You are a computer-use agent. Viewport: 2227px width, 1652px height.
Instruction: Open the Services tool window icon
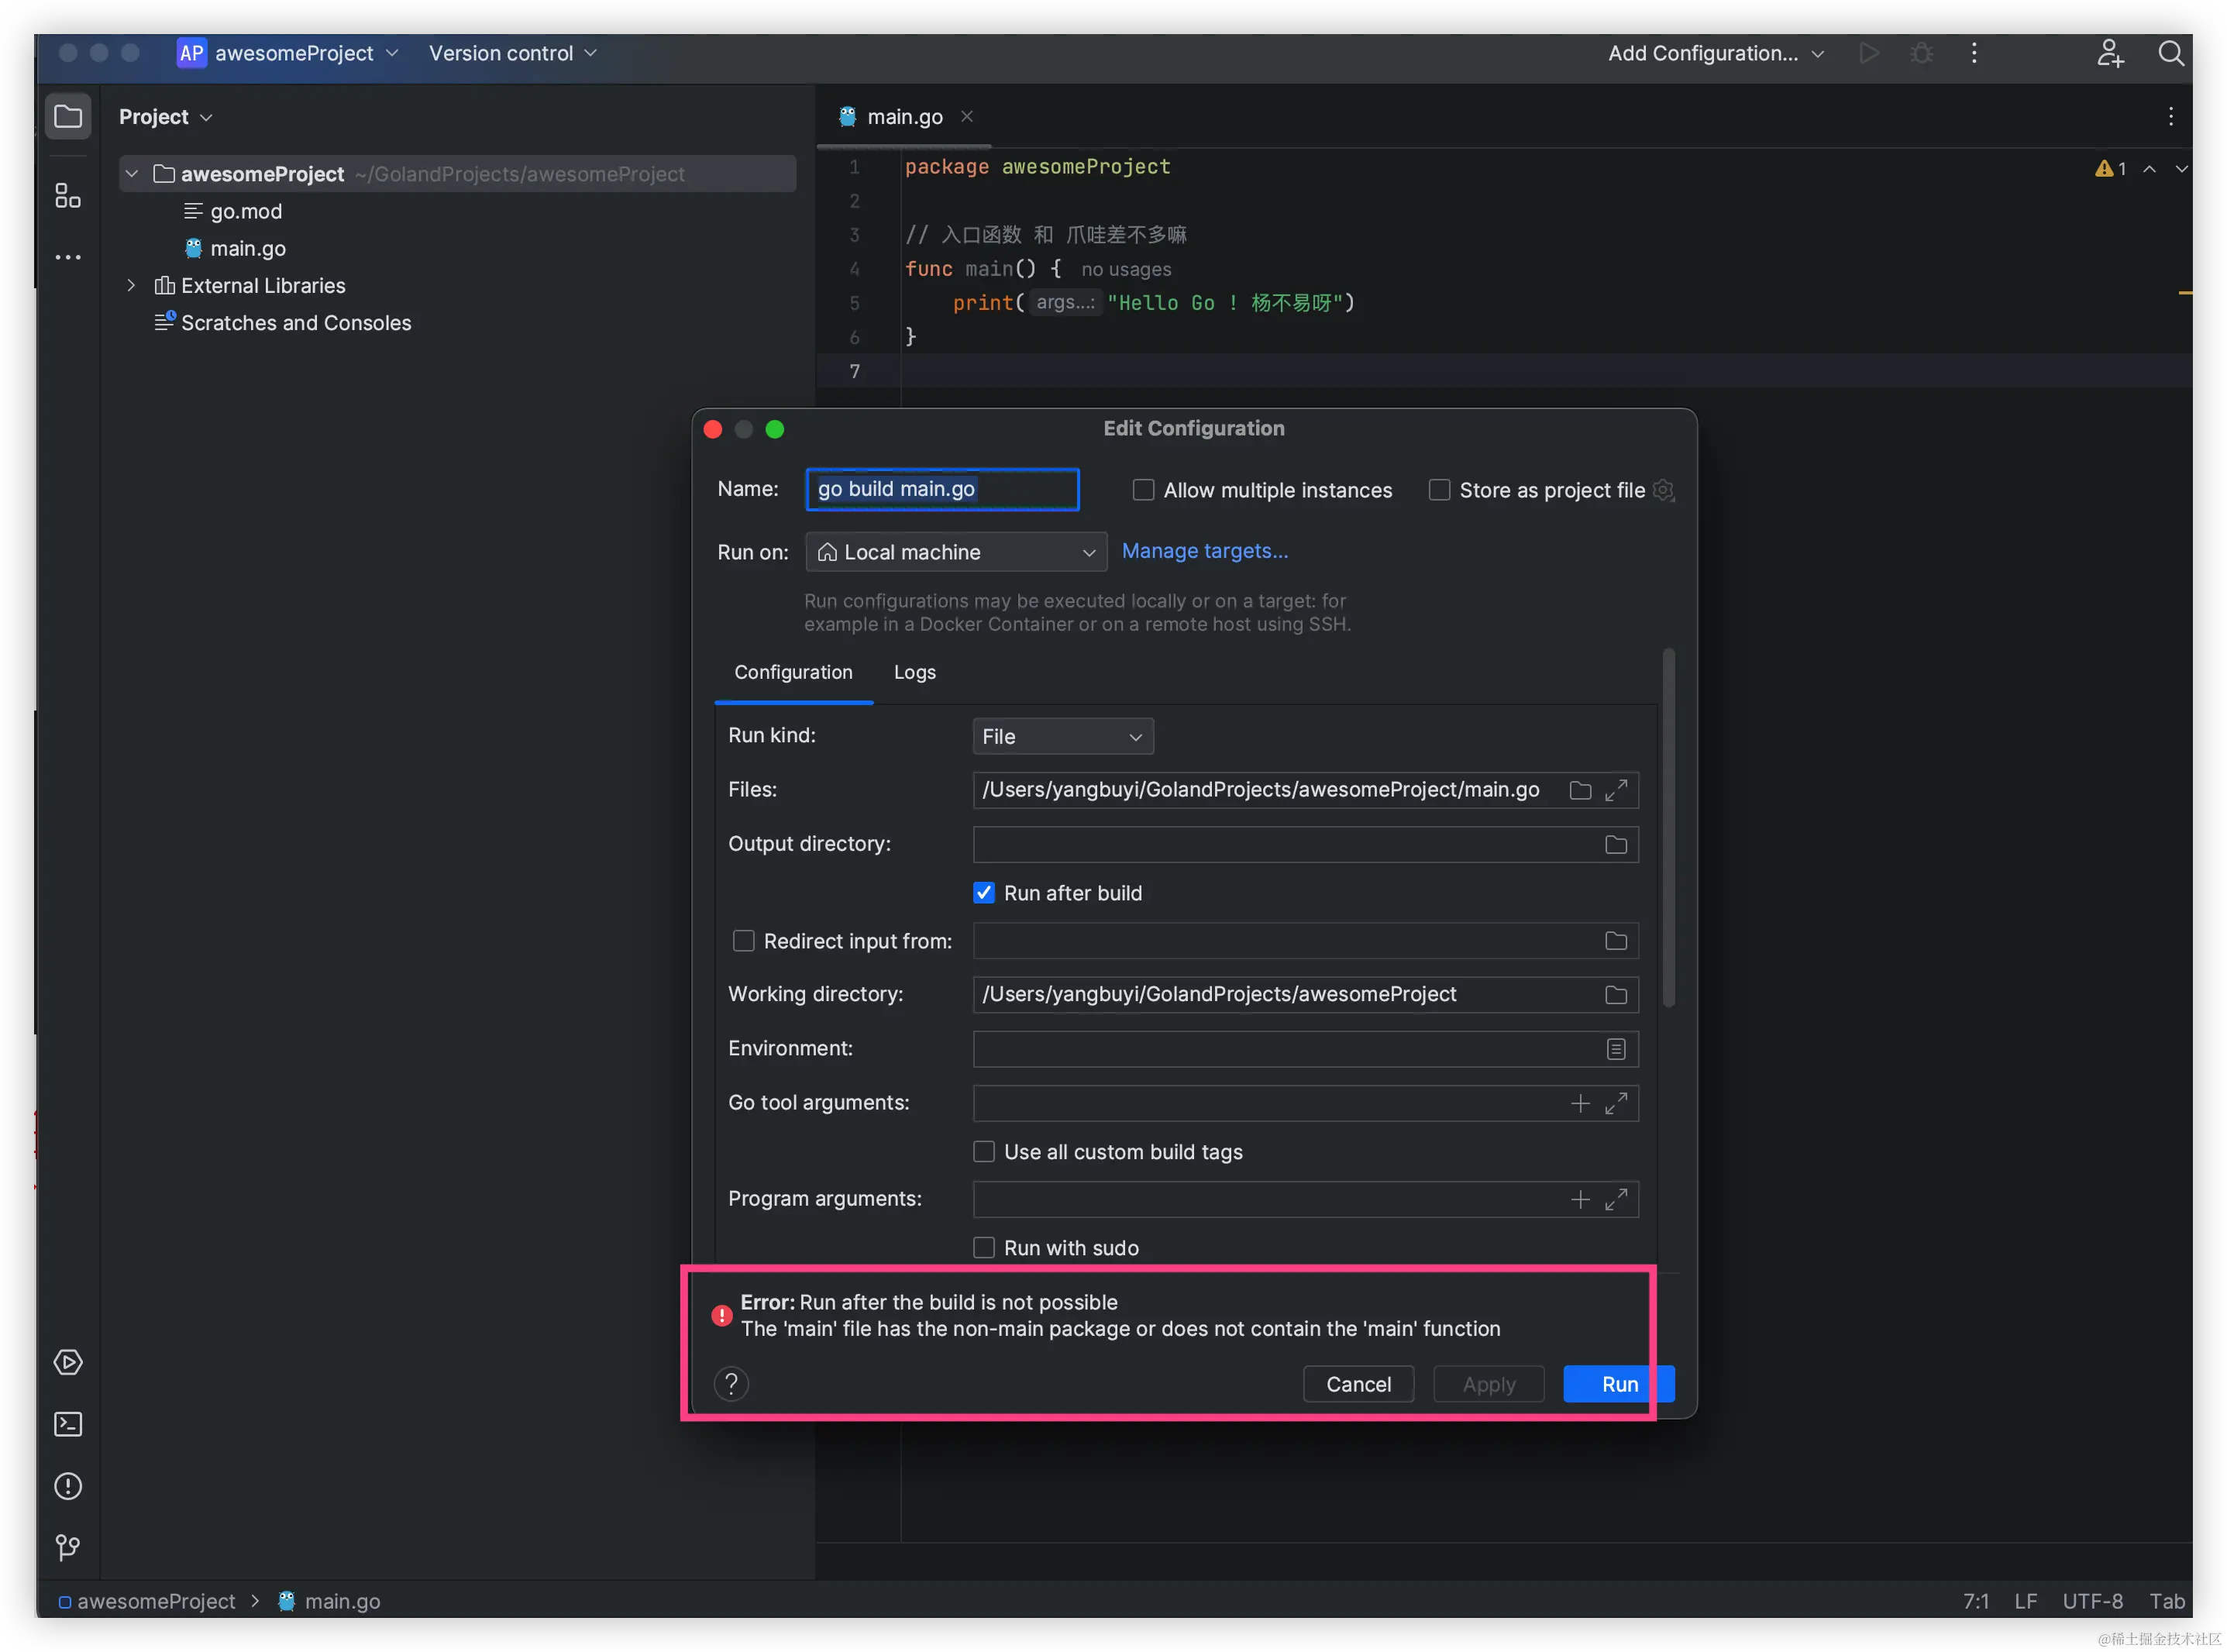click(67, 1362)
